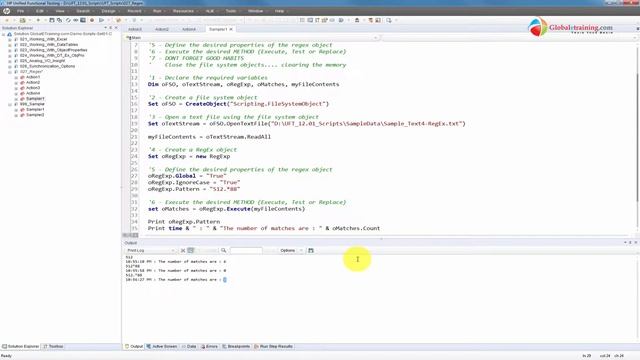Click the Output search input field
This screenshot has width=640, height=360.
point(246,250)
